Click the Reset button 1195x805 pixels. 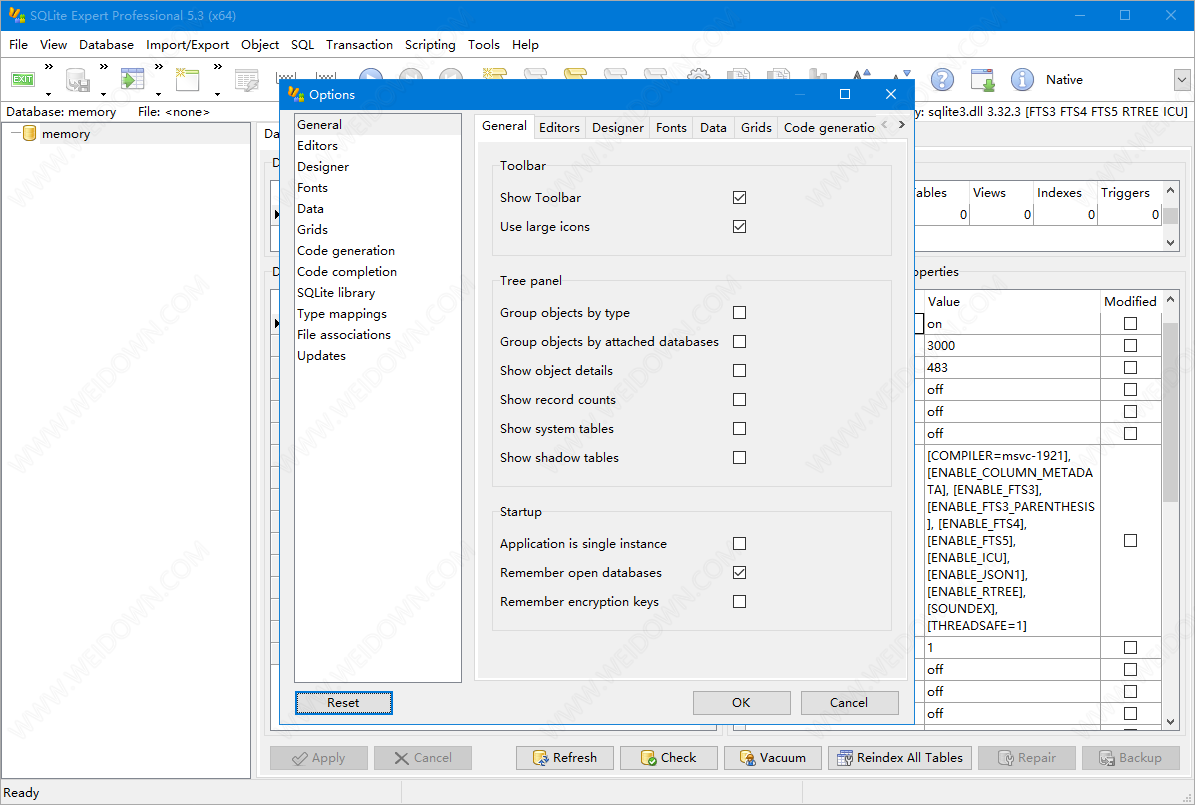[344, 703]
